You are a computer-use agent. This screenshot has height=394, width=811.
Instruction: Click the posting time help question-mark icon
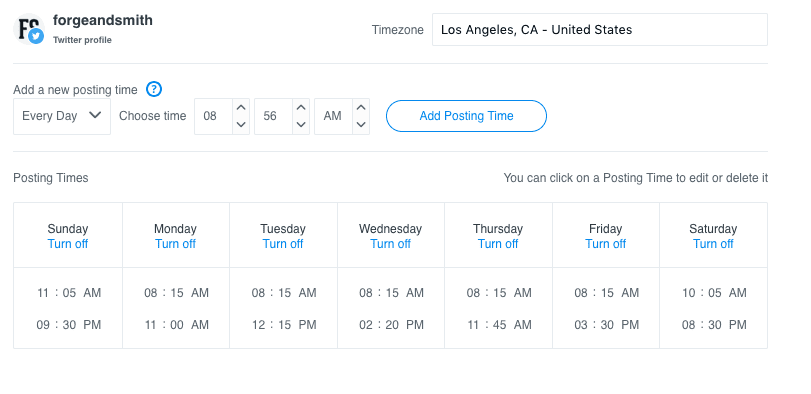[154, 89]
